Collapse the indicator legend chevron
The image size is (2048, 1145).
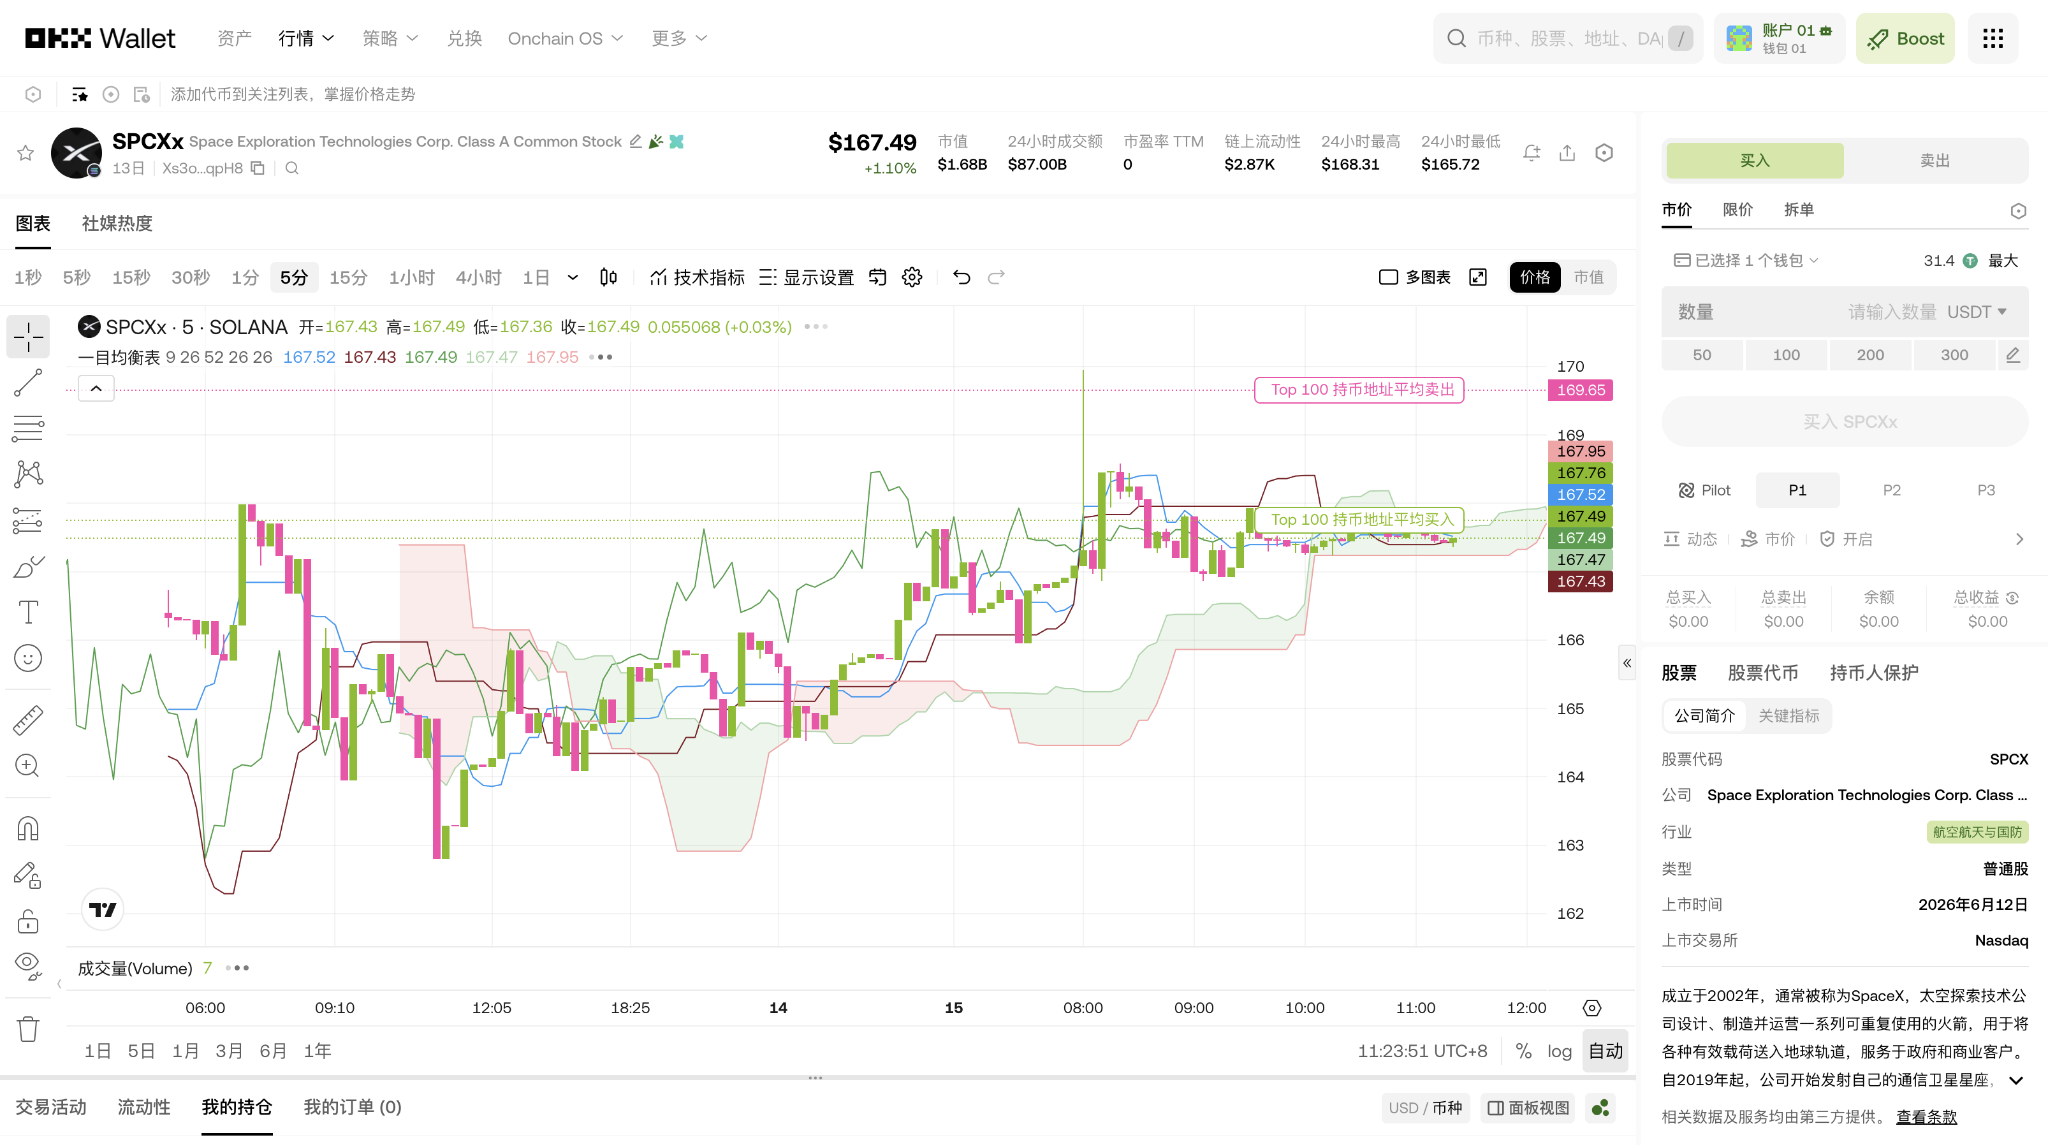point(96,389)
